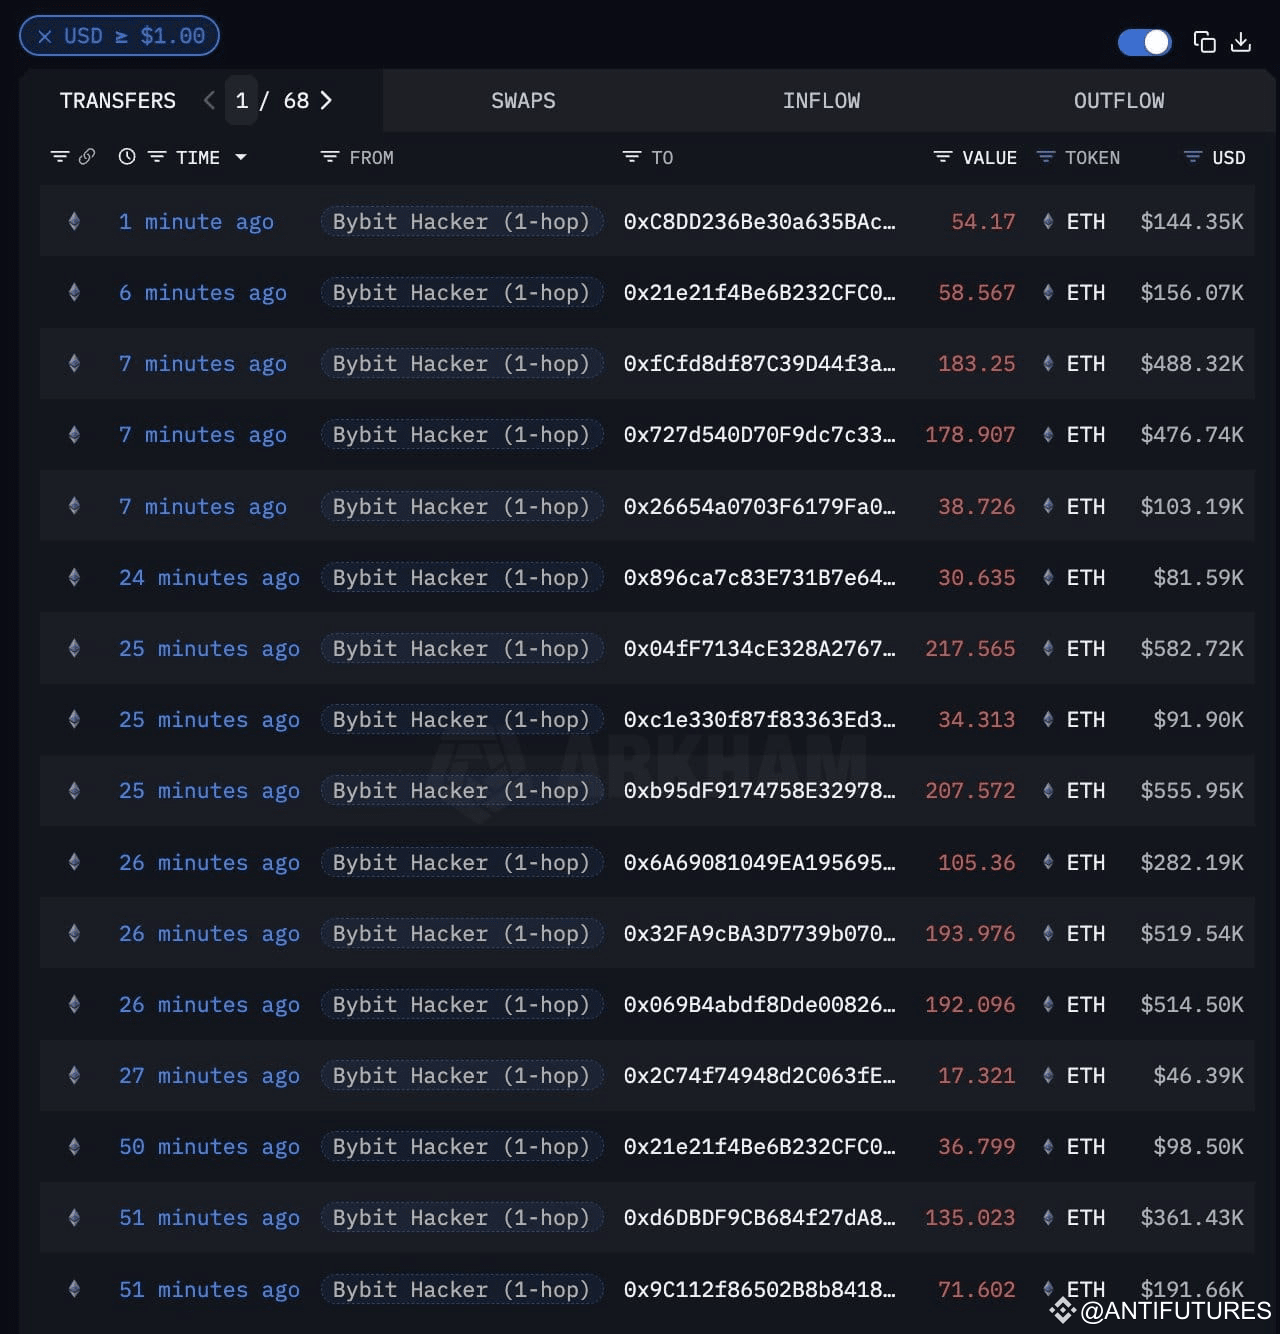
Task: Select the value 192.096
Action: pos(970,1004)
